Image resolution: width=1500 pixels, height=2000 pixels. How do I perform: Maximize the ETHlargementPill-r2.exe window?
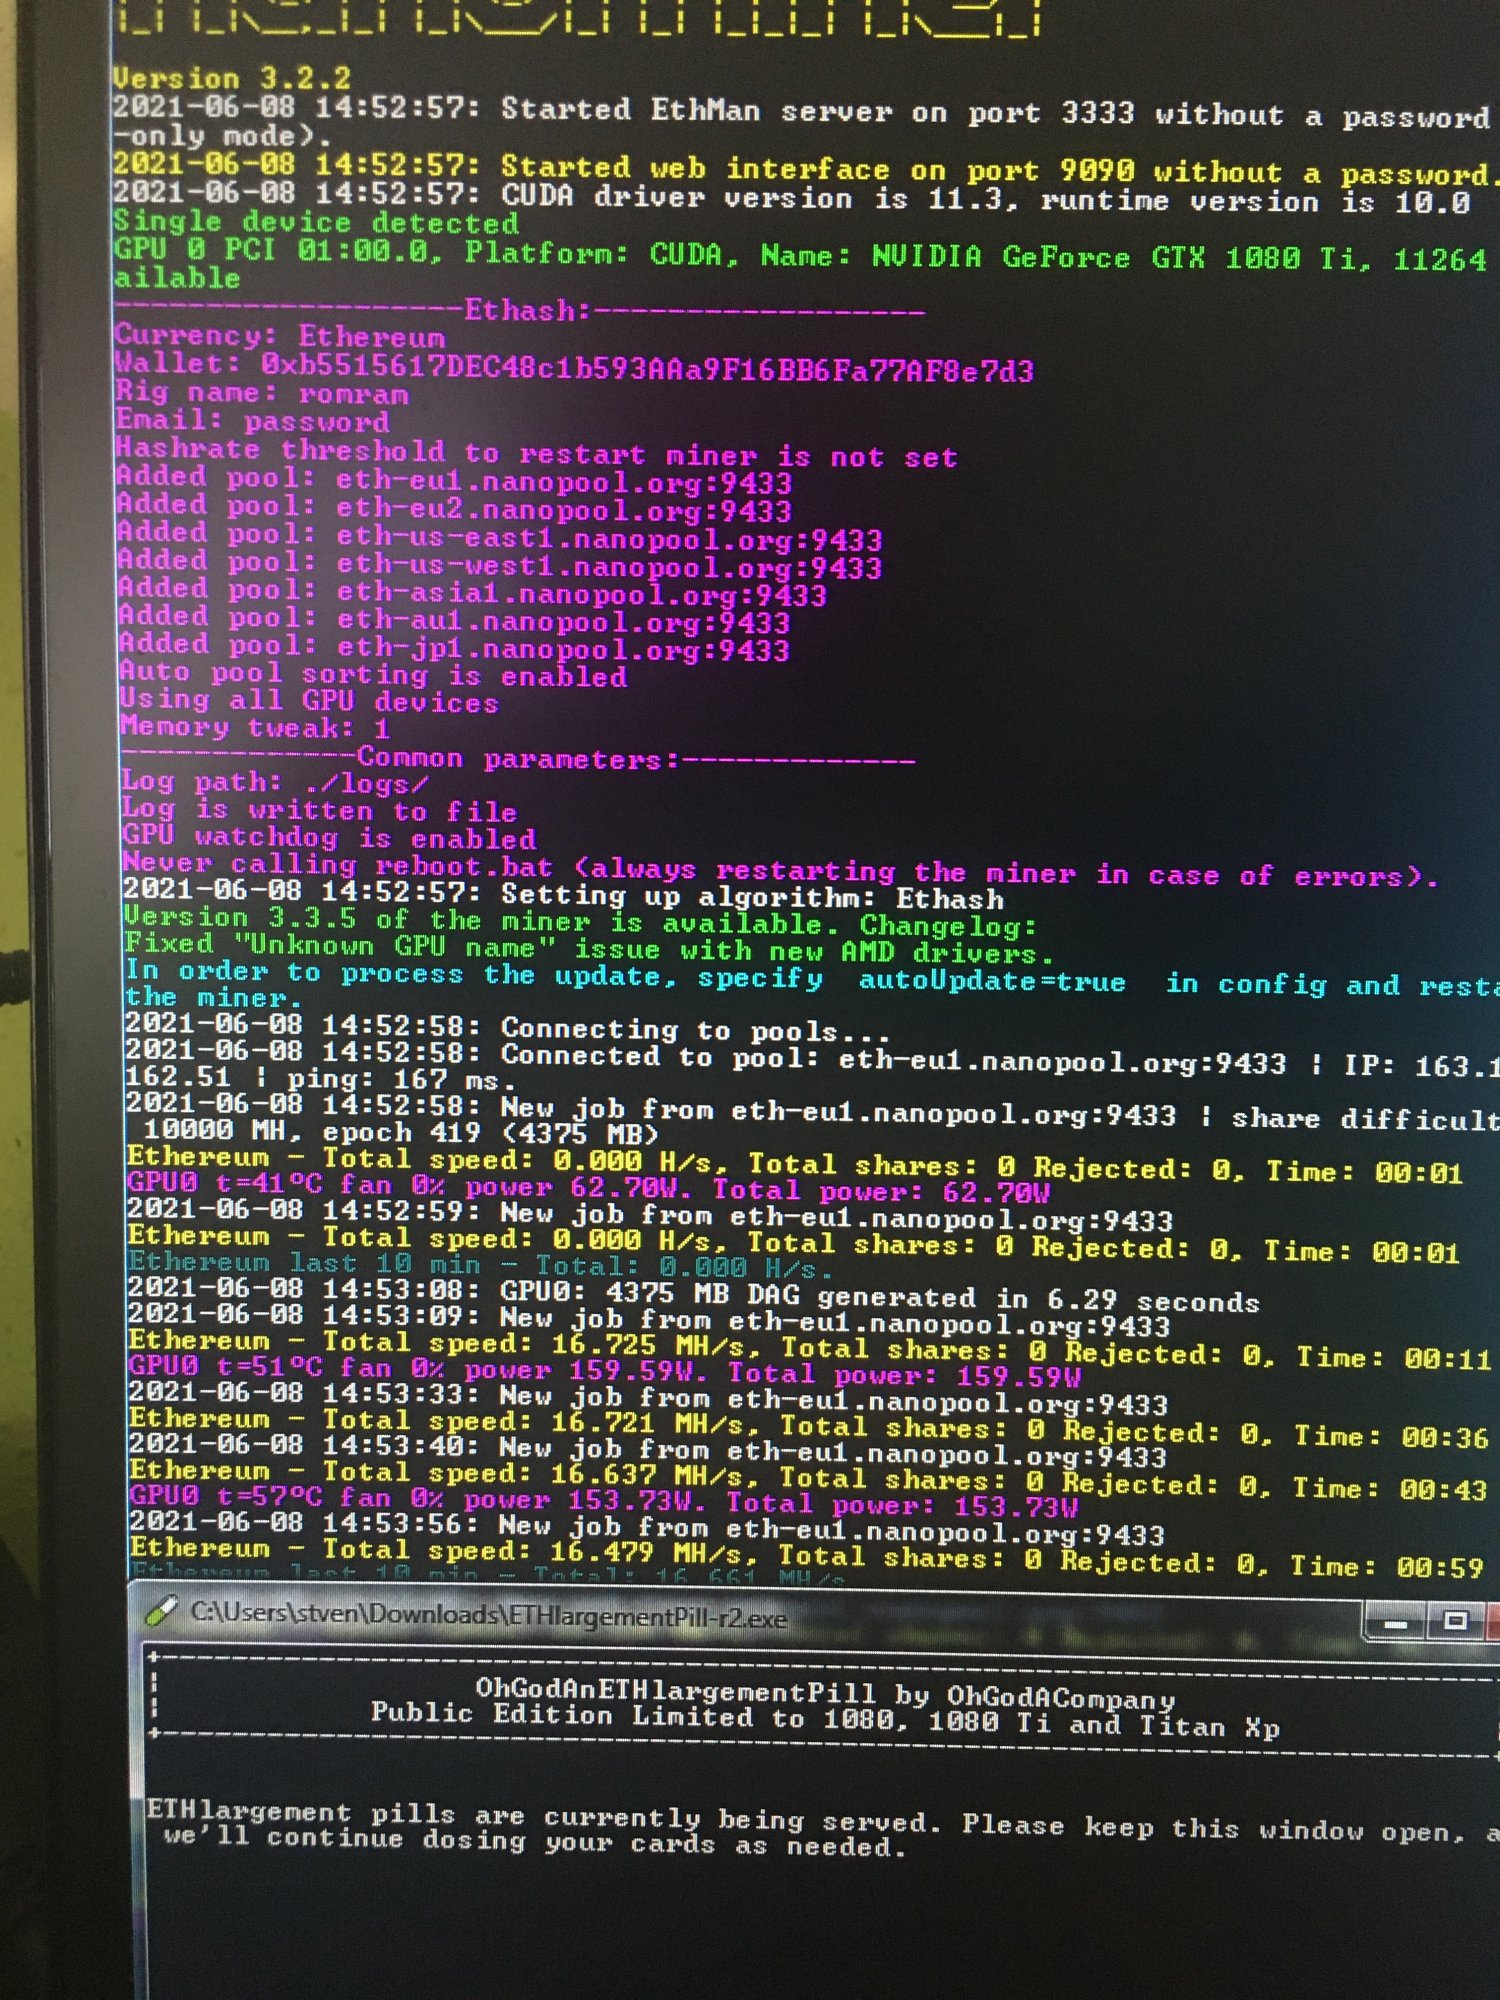click(1455, 1621)
